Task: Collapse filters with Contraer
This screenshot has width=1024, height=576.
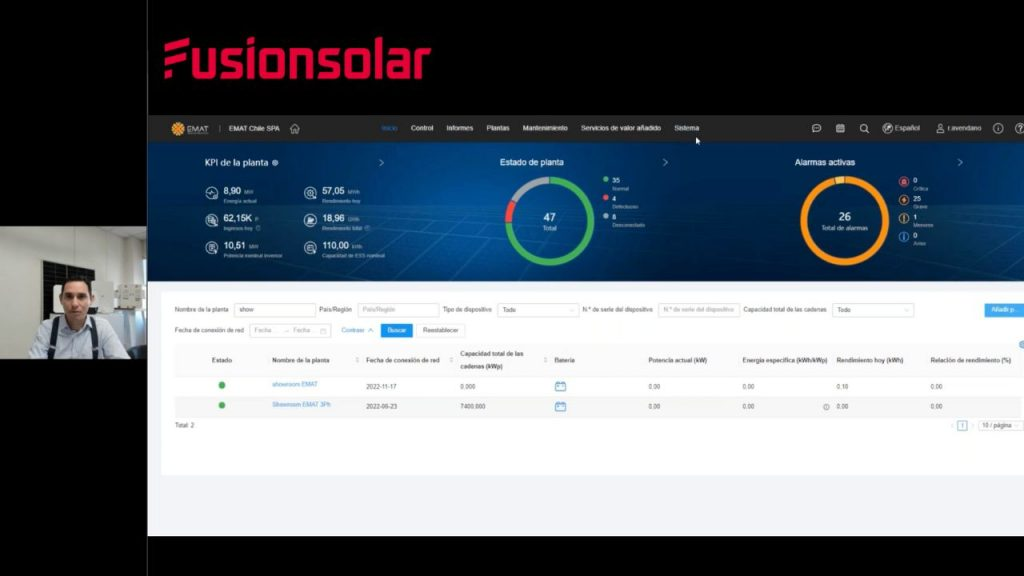Action: click(x=357, y=330)
